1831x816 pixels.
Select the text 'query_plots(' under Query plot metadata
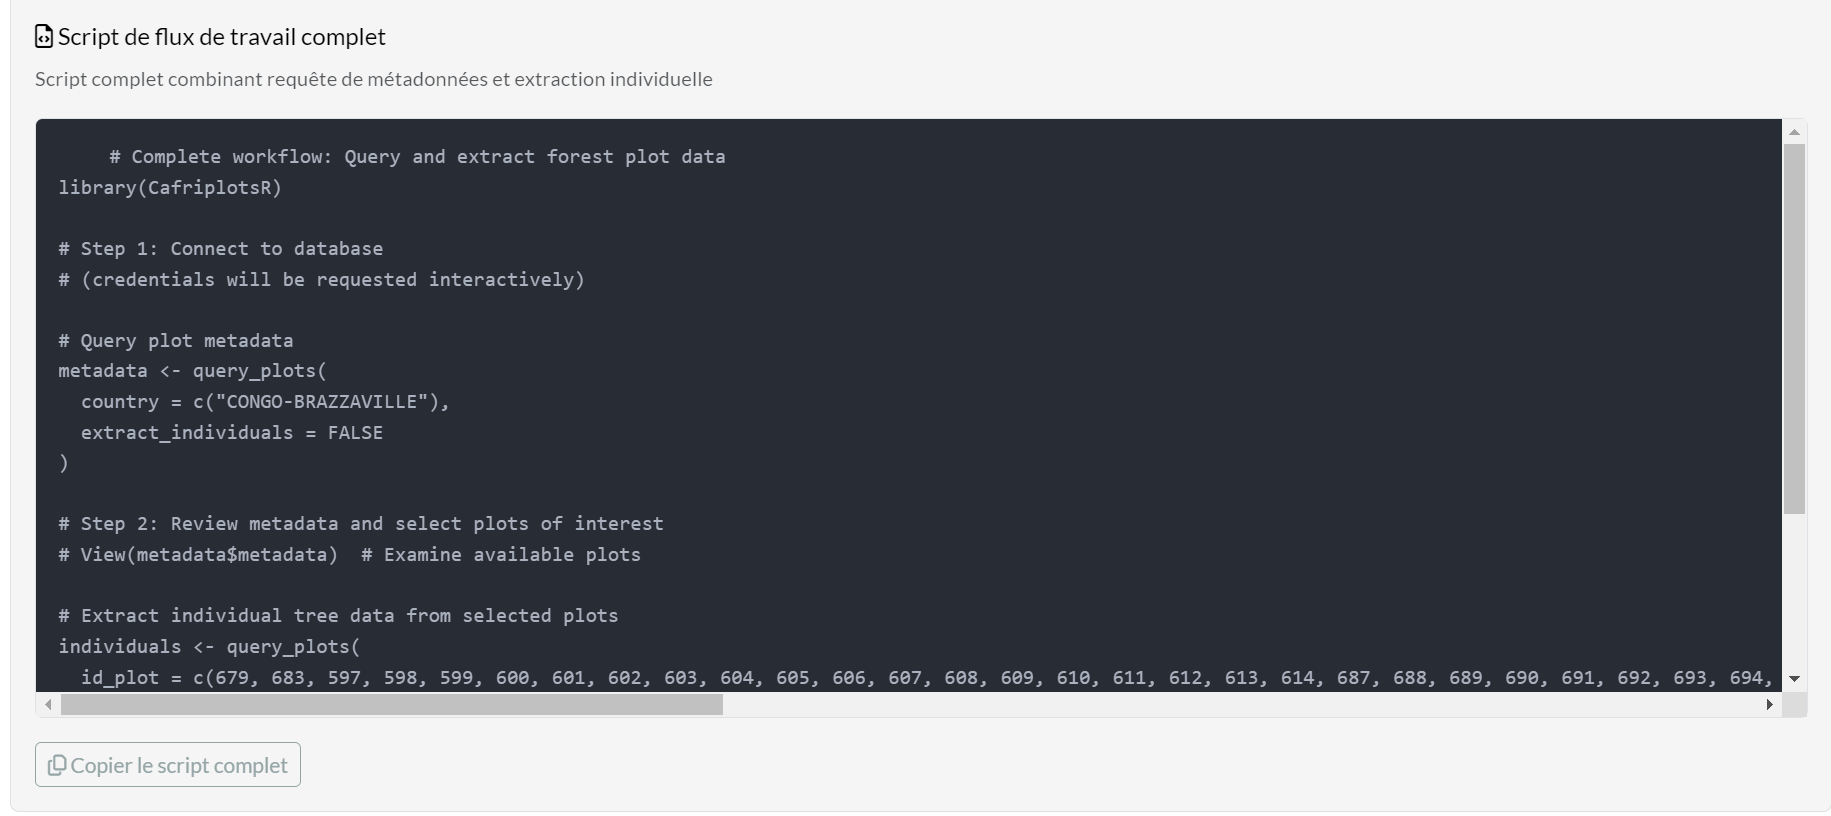tap(262, 371)
